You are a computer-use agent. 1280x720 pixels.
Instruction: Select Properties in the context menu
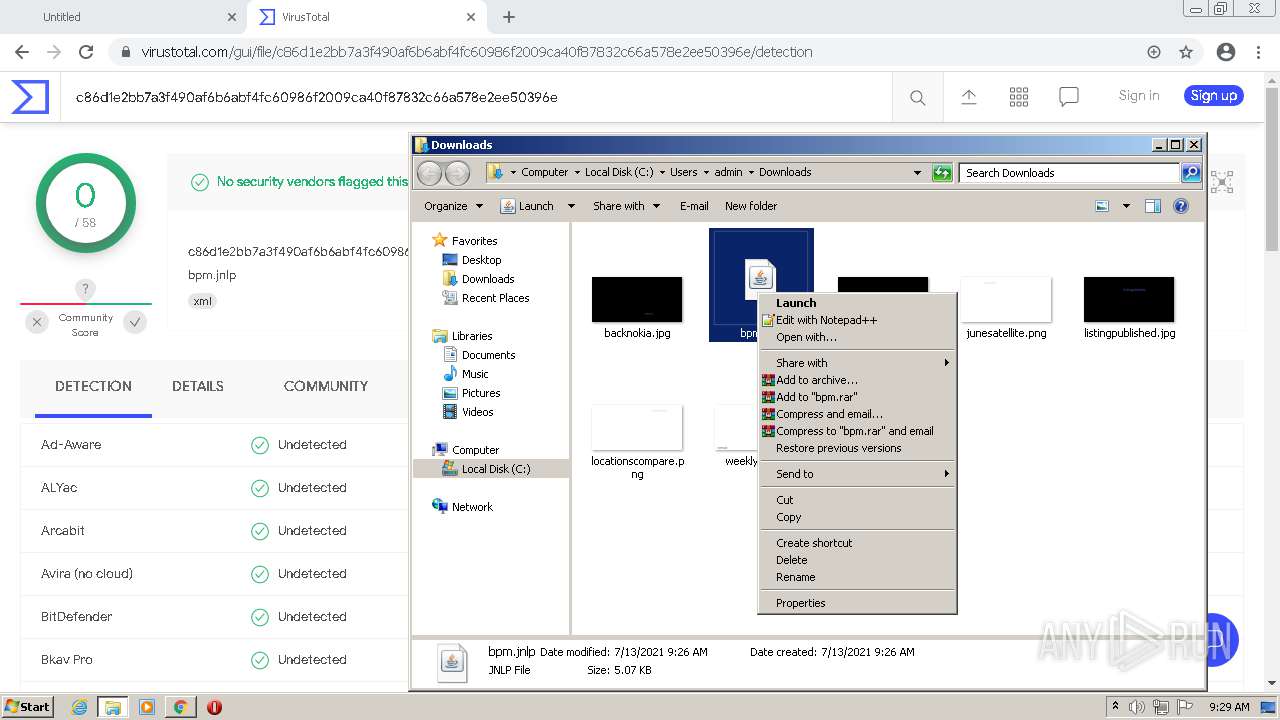click(x=857, y=603)
